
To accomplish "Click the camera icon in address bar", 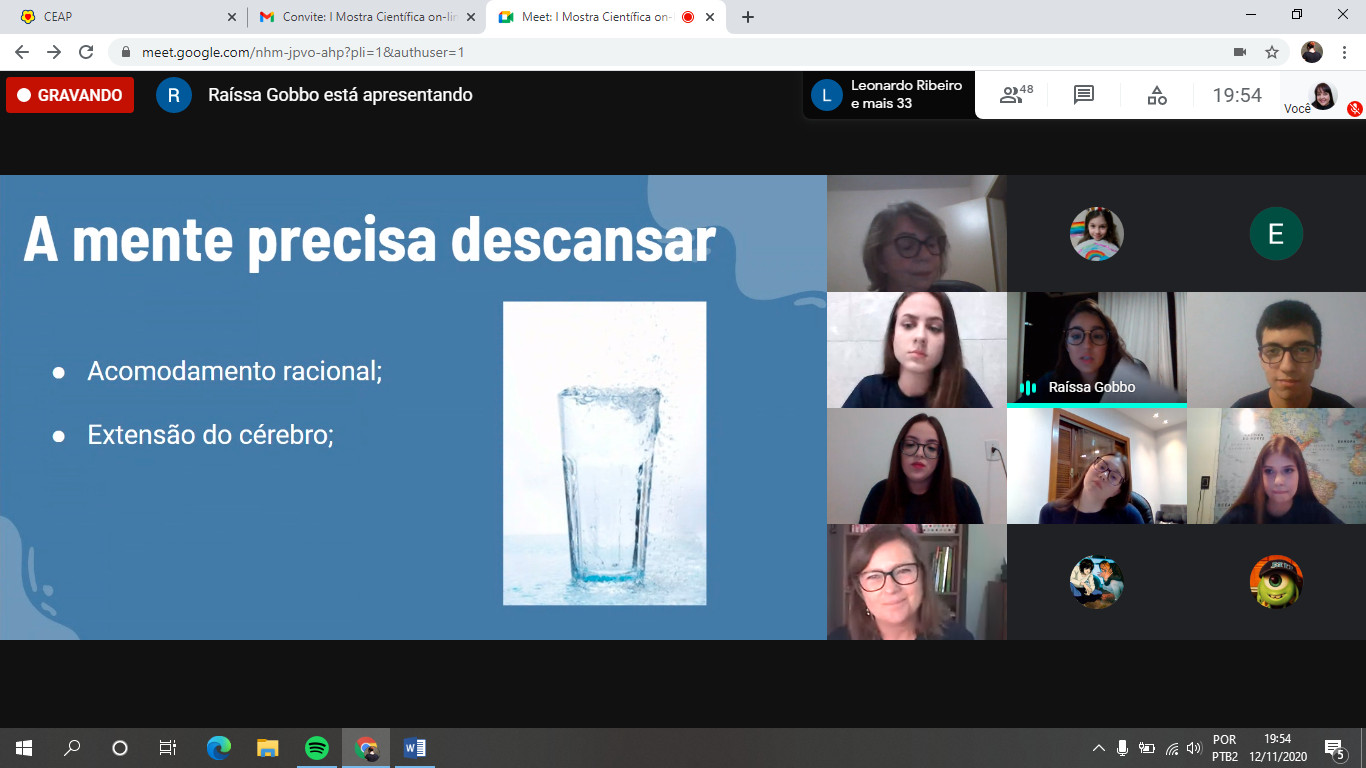I will (x=1240, y=52).
